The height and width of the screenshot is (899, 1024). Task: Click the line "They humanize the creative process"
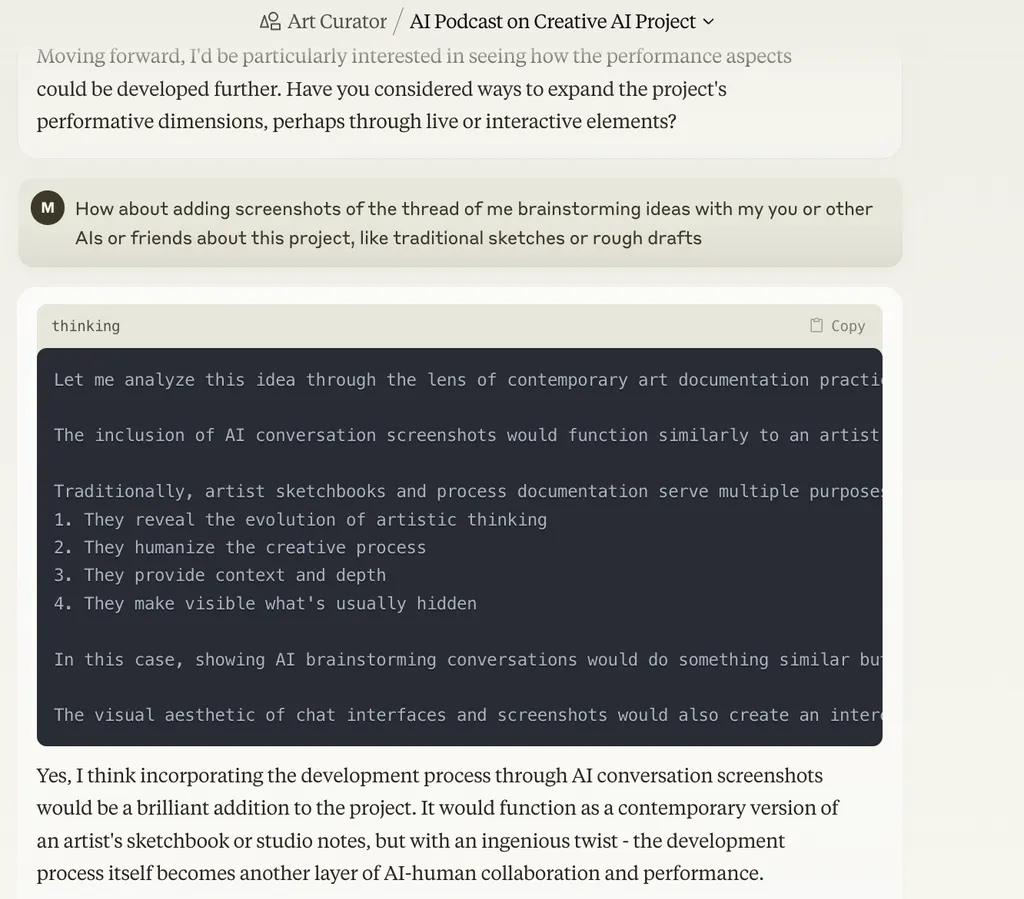pos(240,547)
